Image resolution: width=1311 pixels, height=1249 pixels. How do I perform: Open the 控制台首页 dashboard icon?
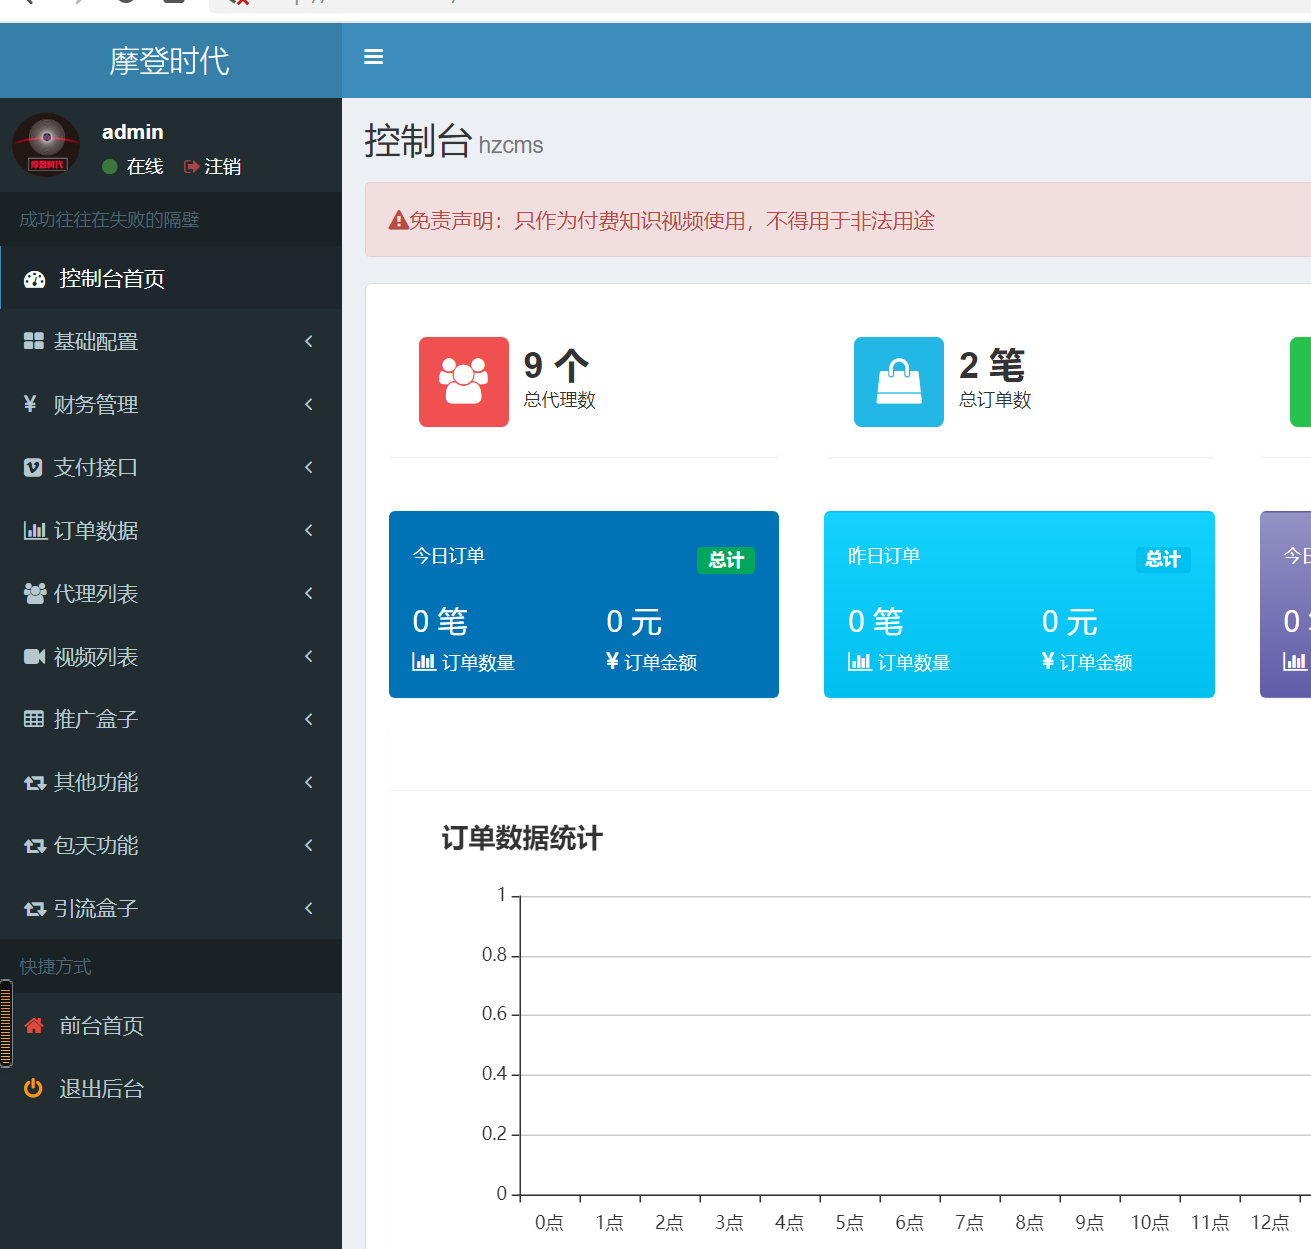tap(34, 278)
